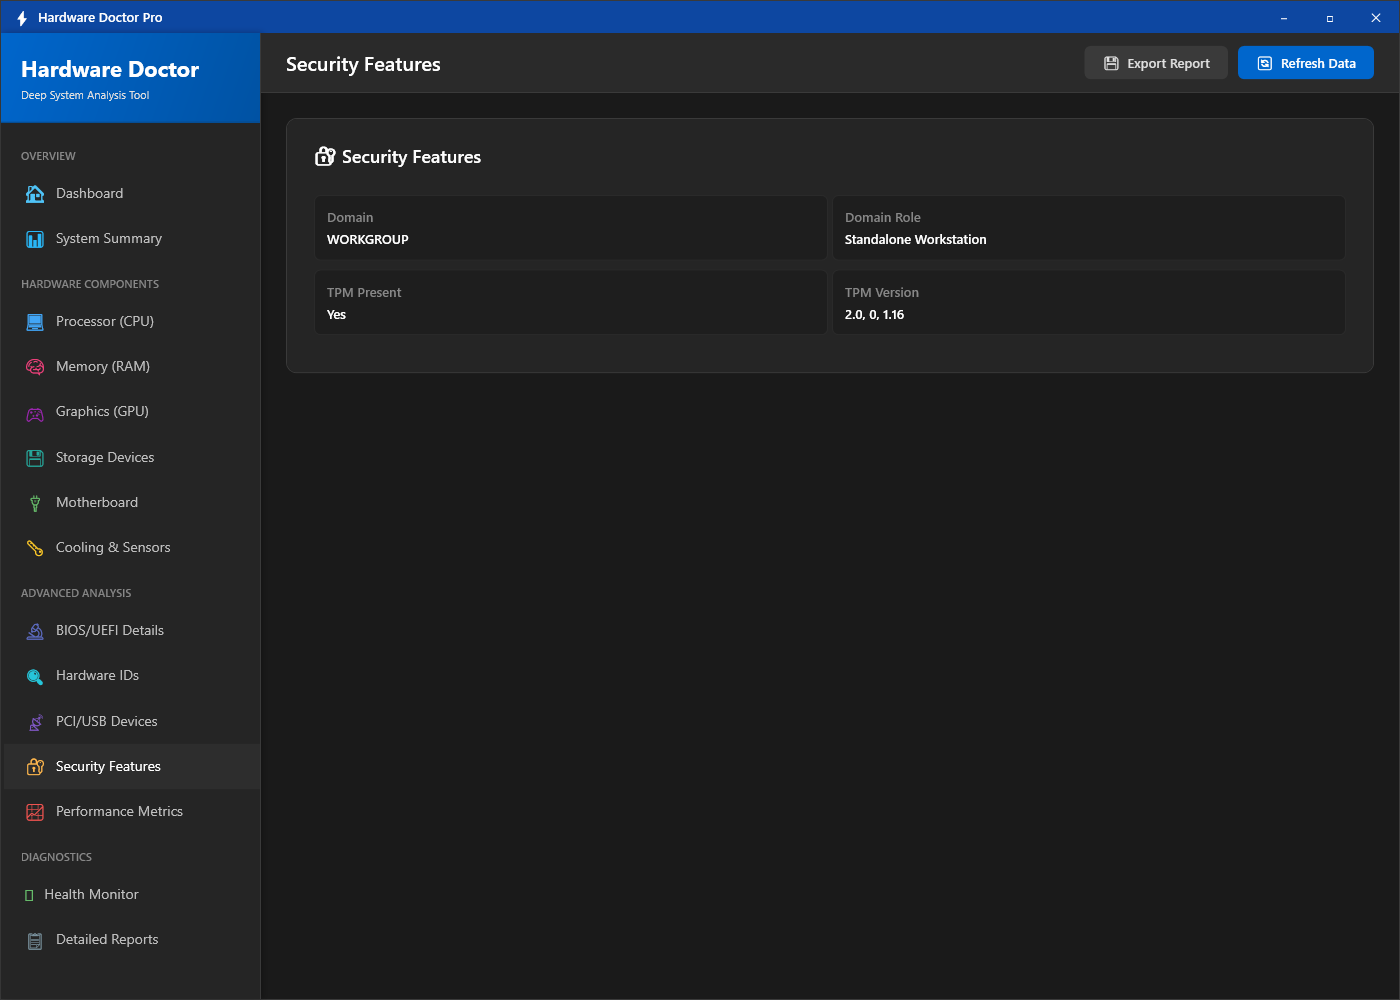Click the System Summary chart icon
Viewport: 1400px width, 1000px height.
tap(35, 239)
